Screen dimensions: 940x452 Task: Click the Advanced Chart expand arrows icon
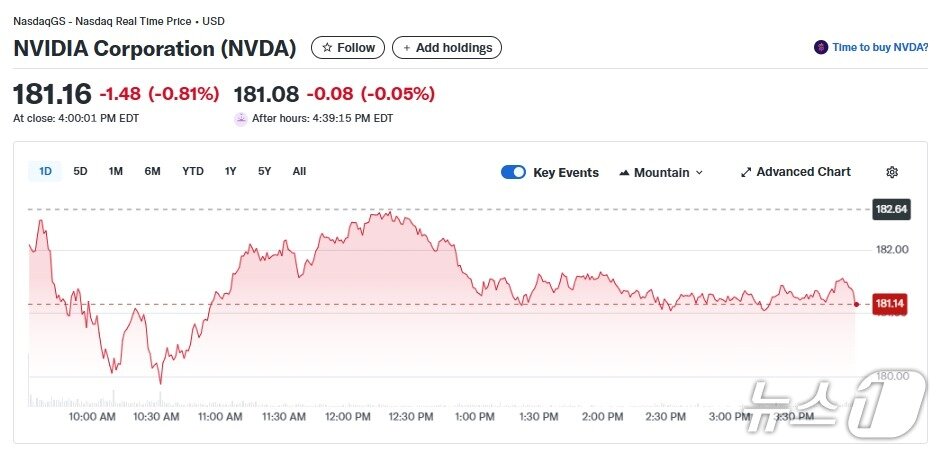tap(745, 172)
